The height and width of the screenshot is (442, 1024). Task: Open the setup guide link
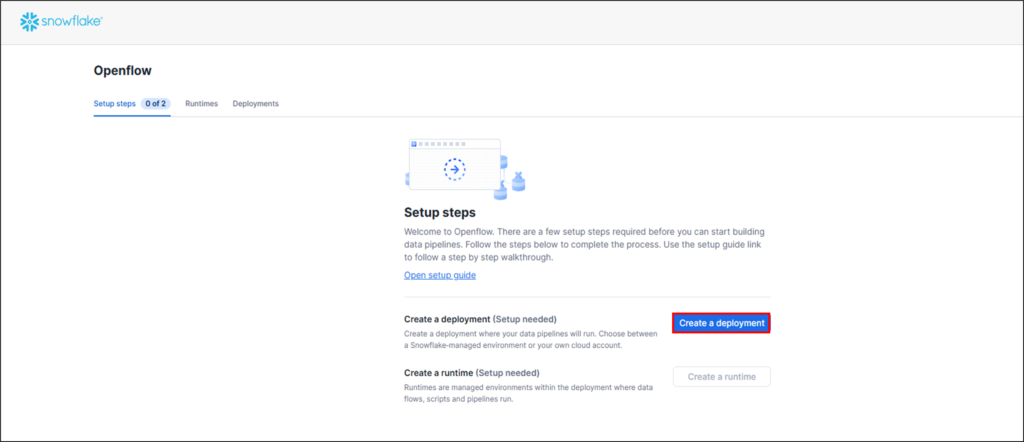(x=440, y=275)
